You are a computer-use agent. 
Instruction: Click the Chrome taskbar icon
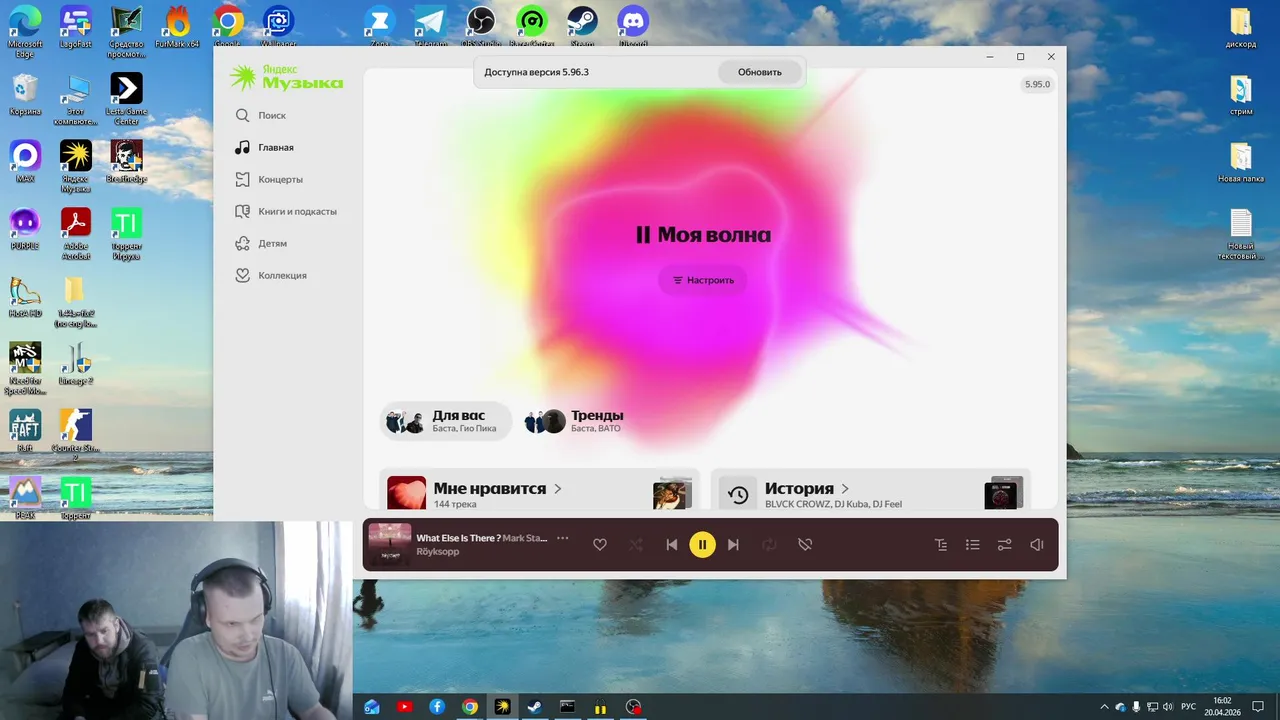point(470,707)
